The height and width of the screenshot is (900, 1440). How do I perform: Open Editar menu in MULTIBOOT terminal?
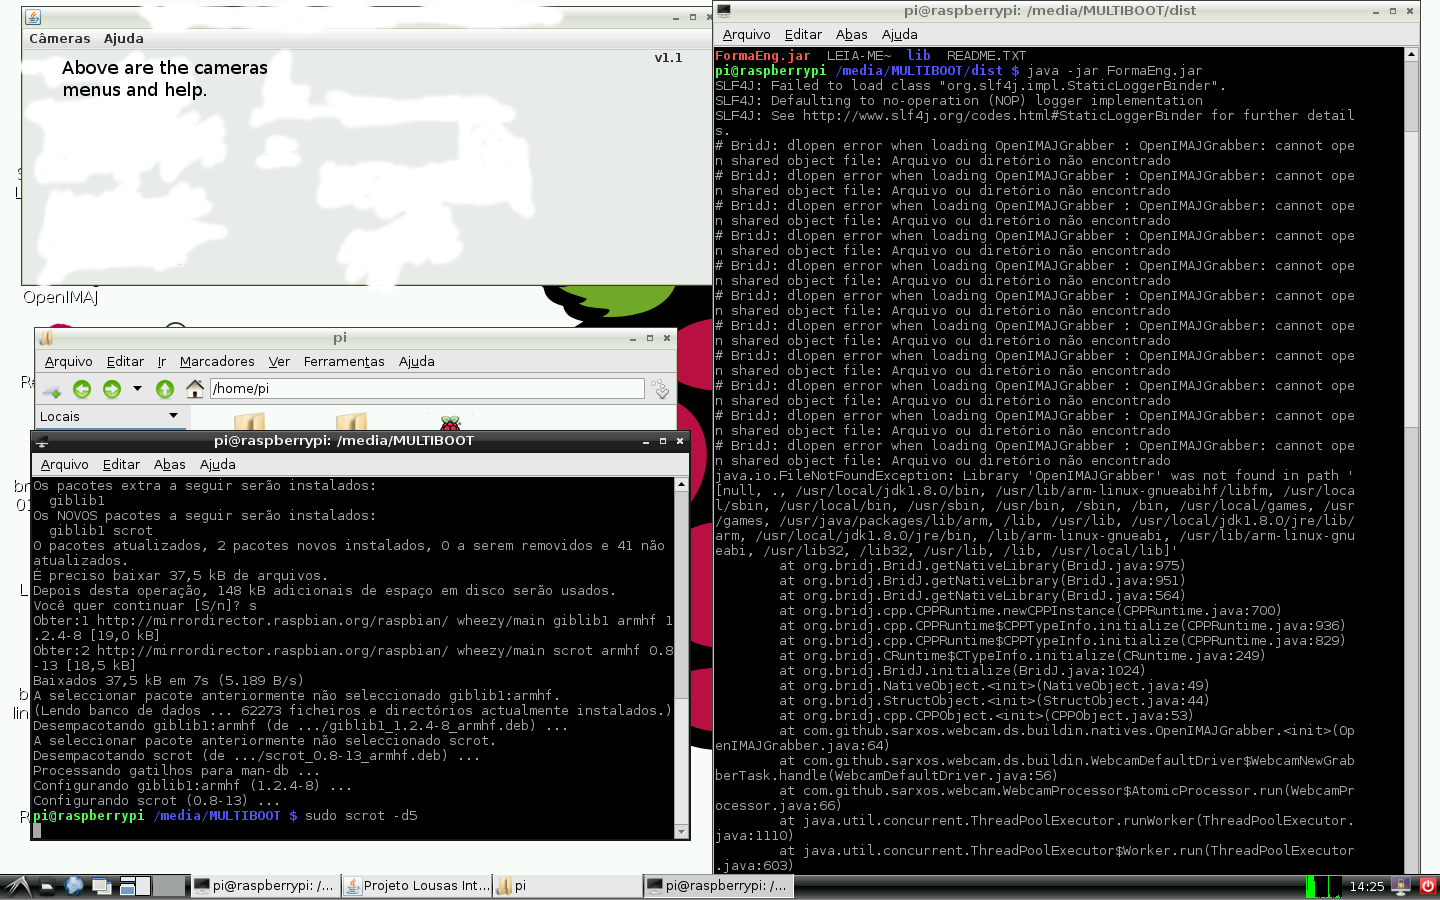coord(121,464)
